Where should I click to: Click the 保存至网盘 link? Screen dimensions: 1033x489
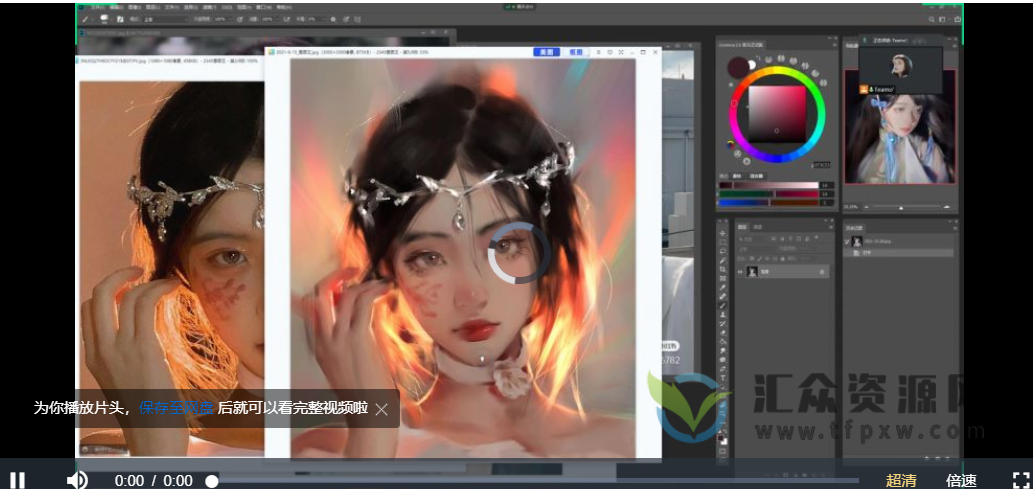(x=175, y=408)
